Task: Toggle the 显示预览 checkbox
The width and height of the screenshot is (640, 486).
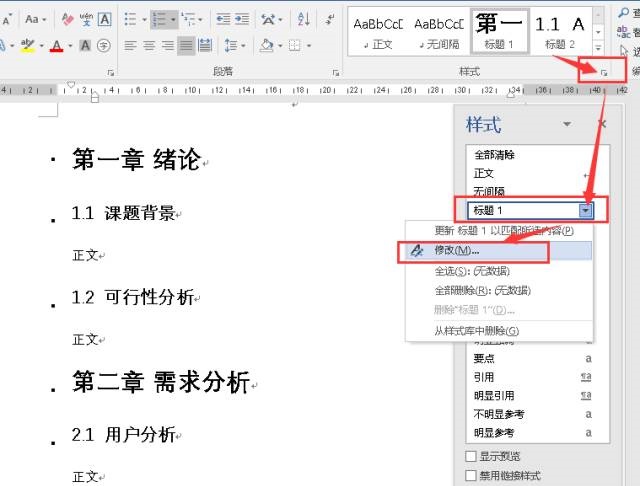Action: pos(472,457)
